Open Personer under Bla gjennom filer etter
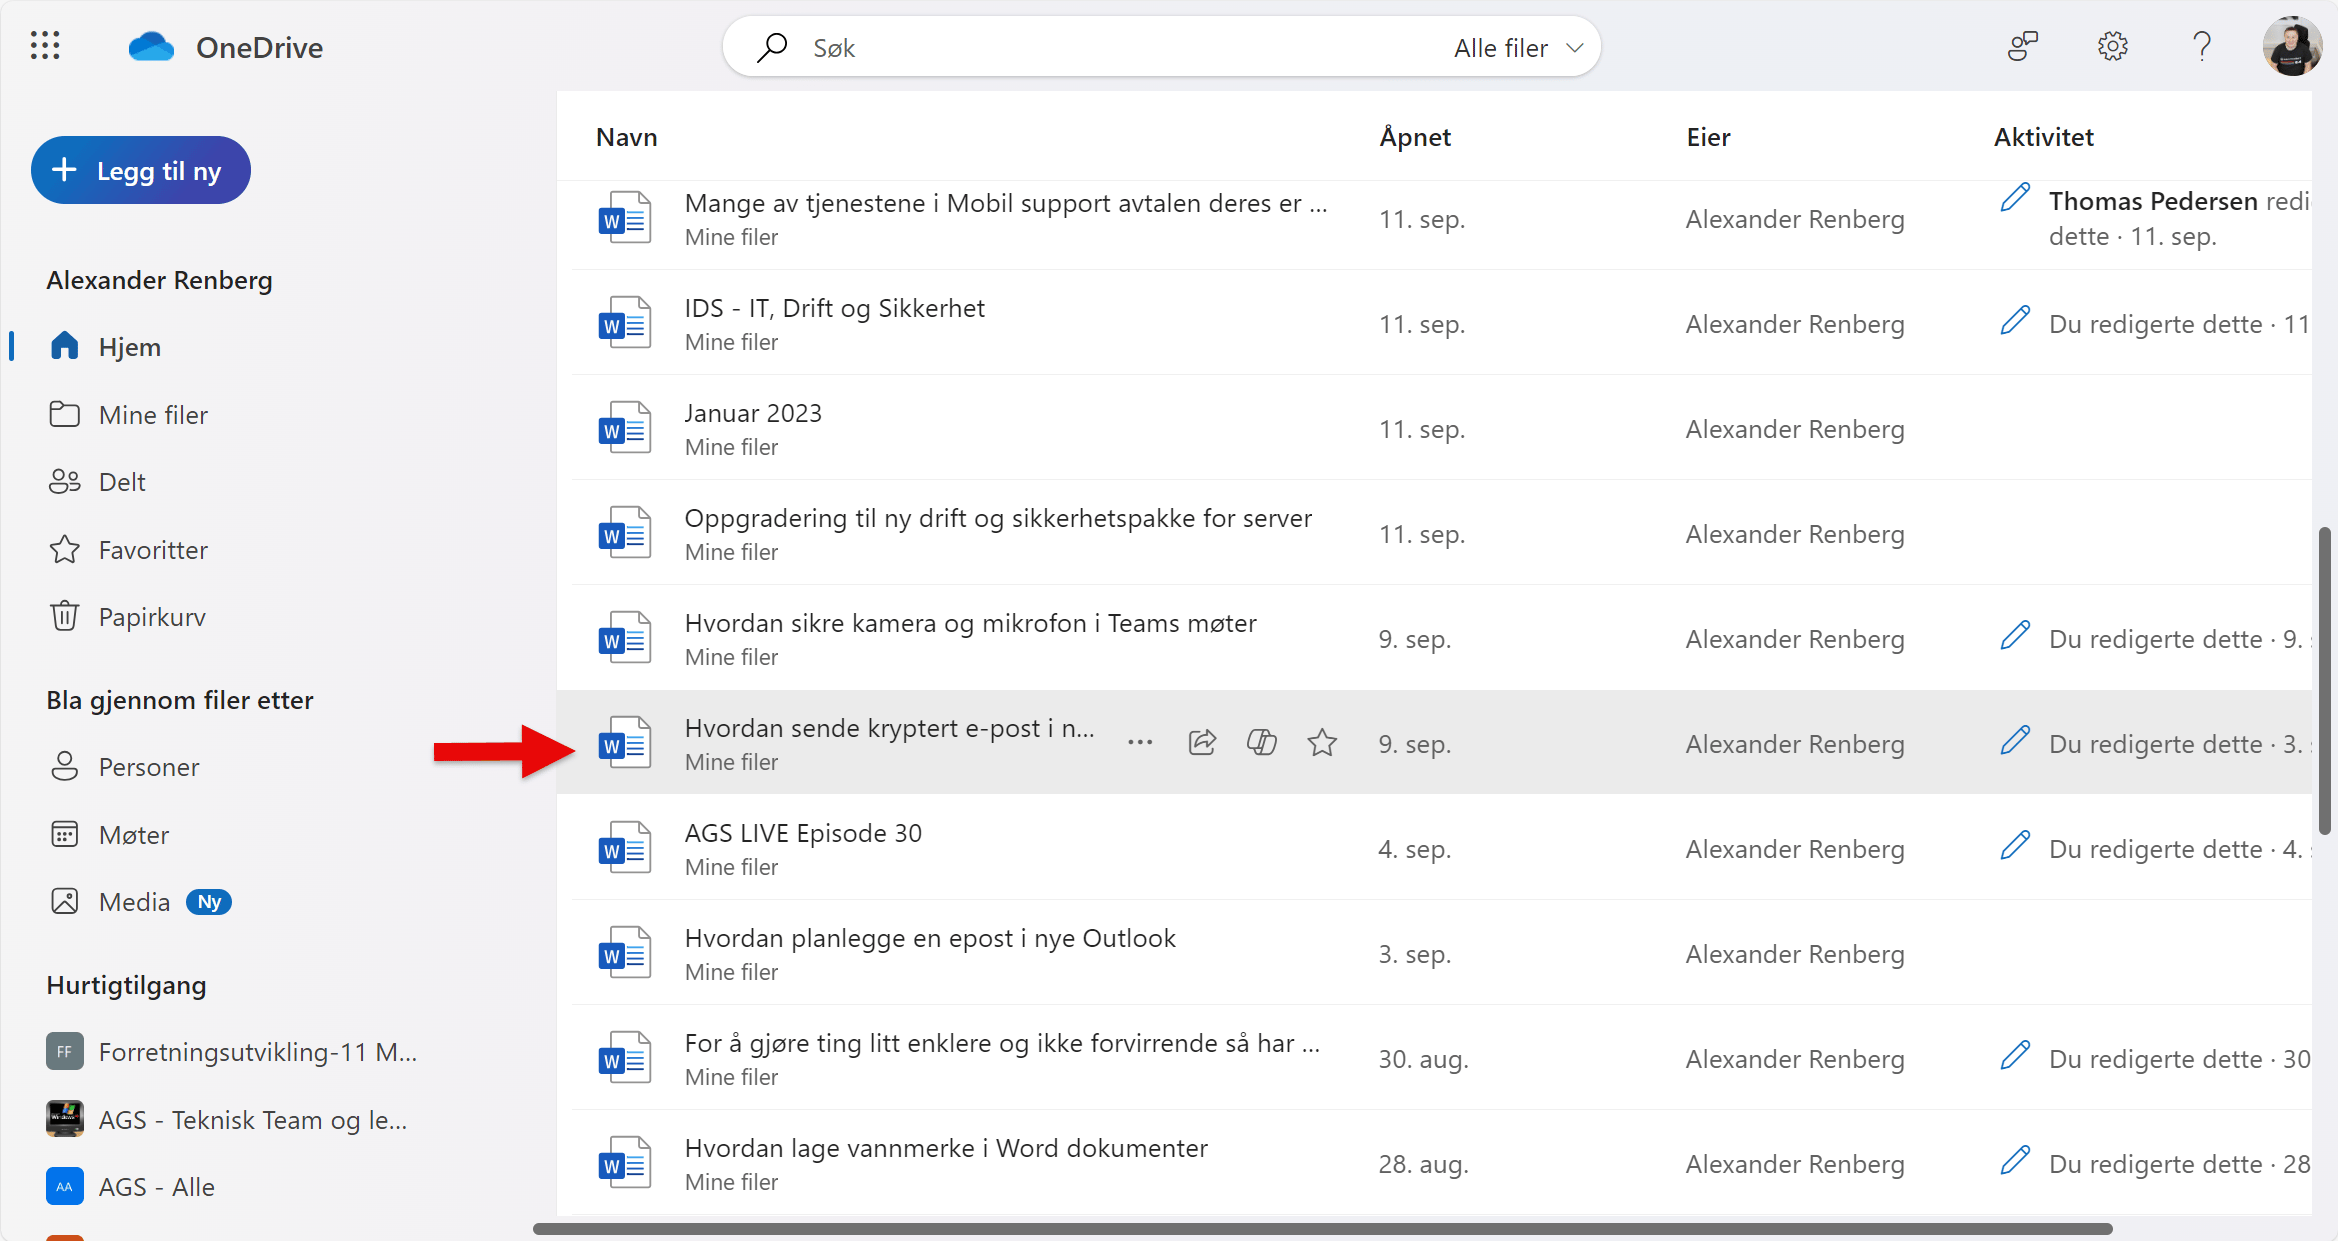This screenshot has width=2338, height=1241. coord(148,766)
